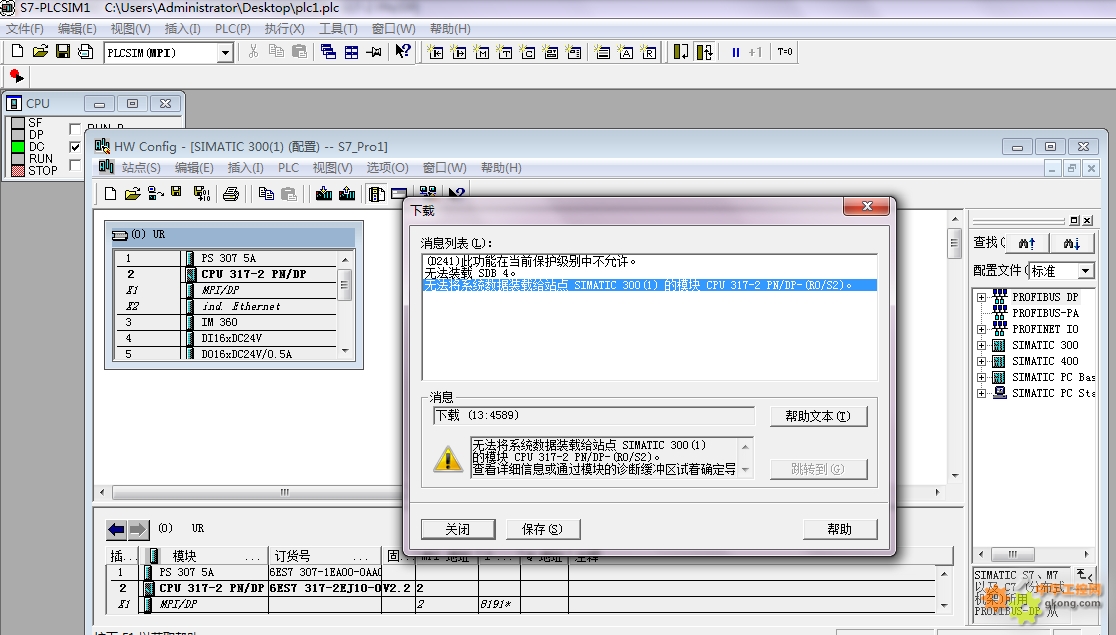Screen dimensions: 1116x635
Task: Open the 站点(S) menu in HW Config
Action: click(141, 167)
